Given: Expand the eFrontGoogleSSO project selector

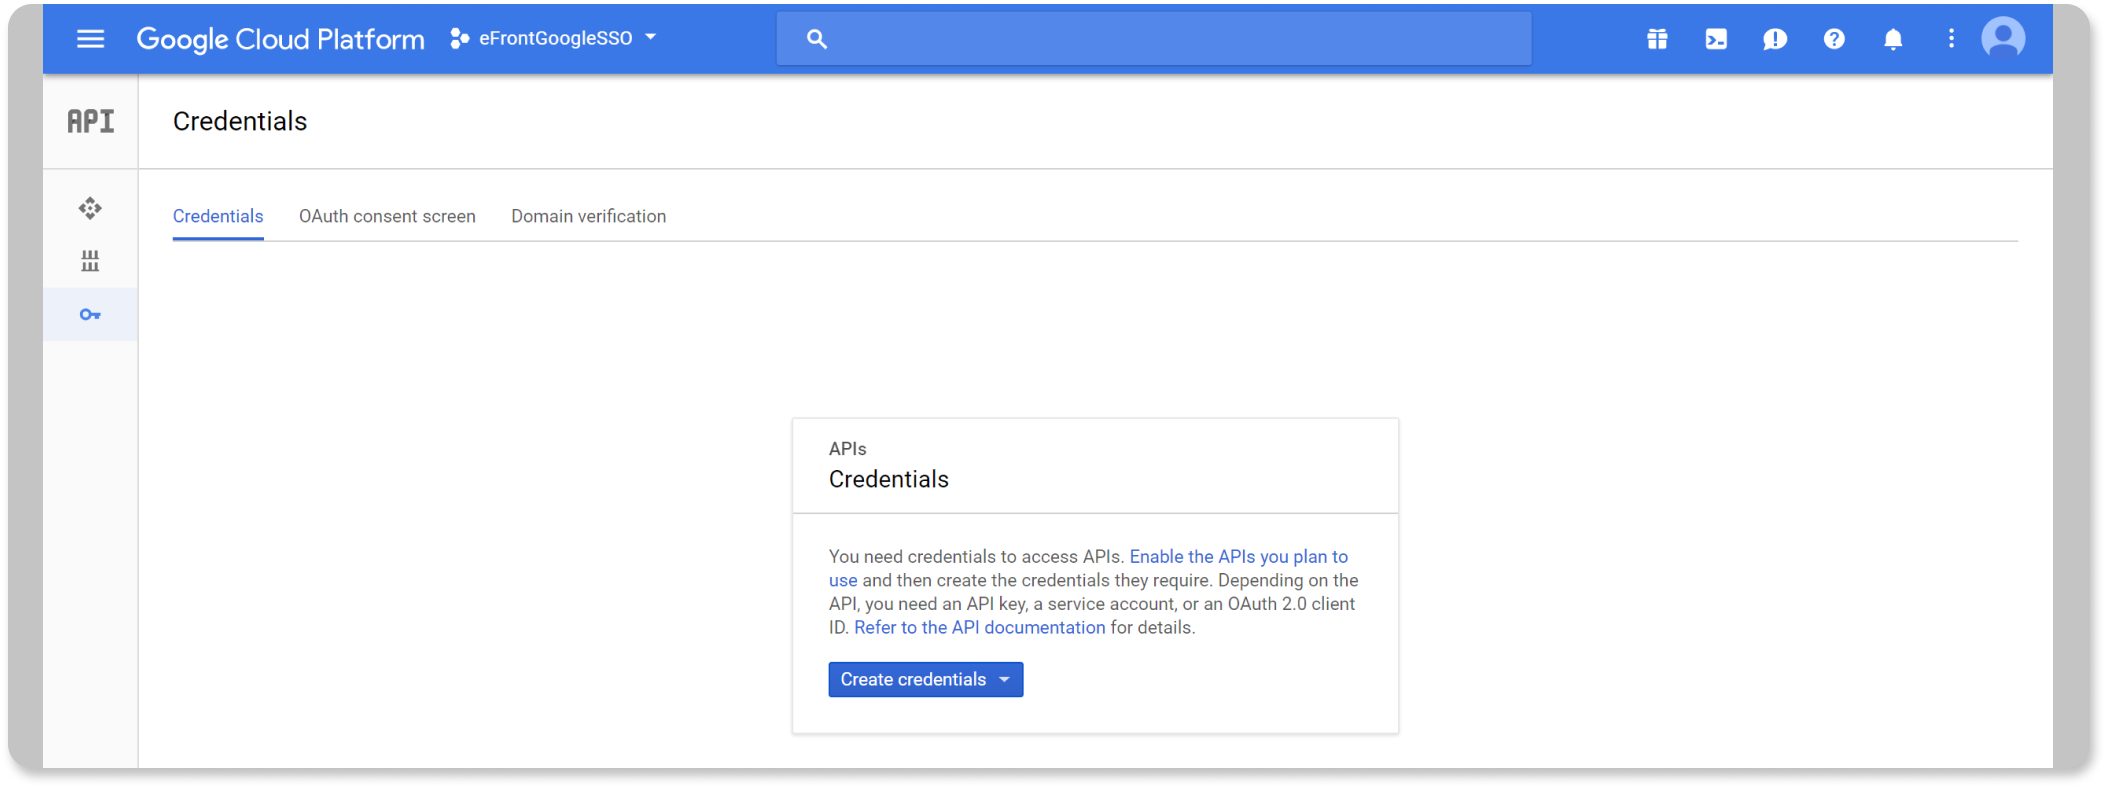Looking at the screenshot, I should pos(555,39).
